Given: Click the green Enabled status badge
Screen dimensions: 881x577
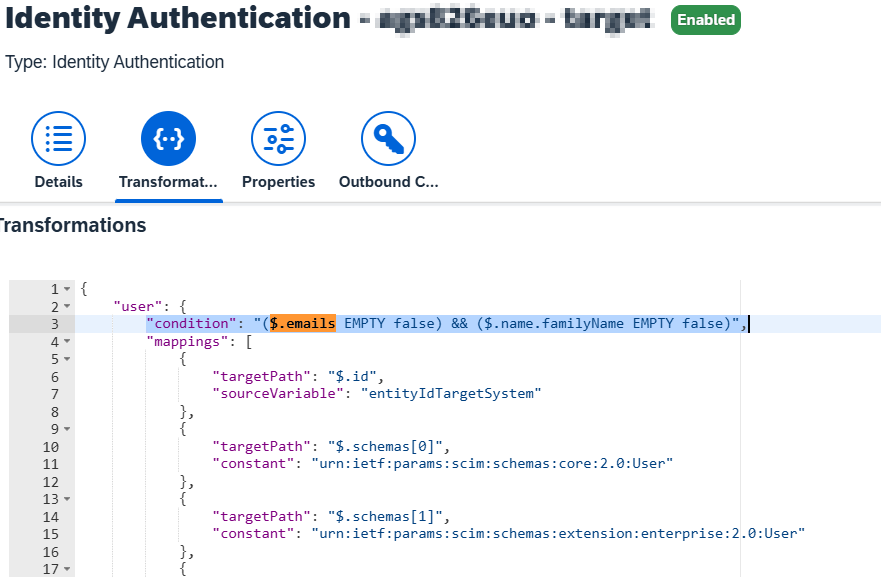Looking at the screenshot, I should pyautogui.click(x=706, y=20).
